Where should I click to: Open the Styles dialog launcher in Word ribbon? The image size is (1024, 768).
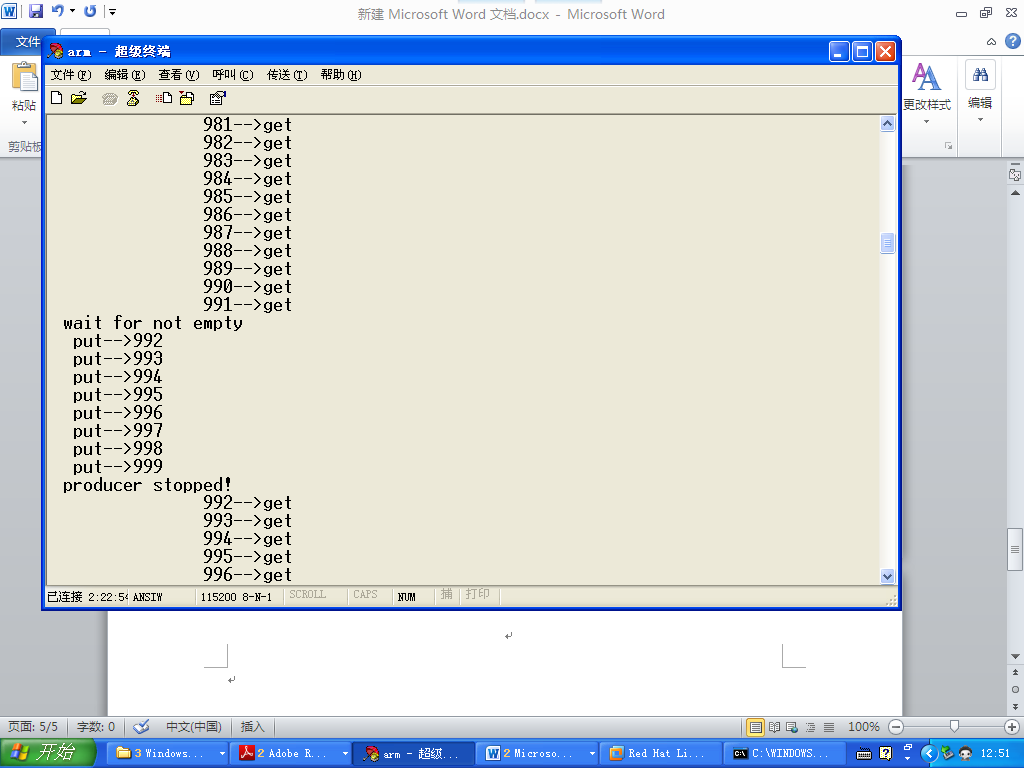948,146
